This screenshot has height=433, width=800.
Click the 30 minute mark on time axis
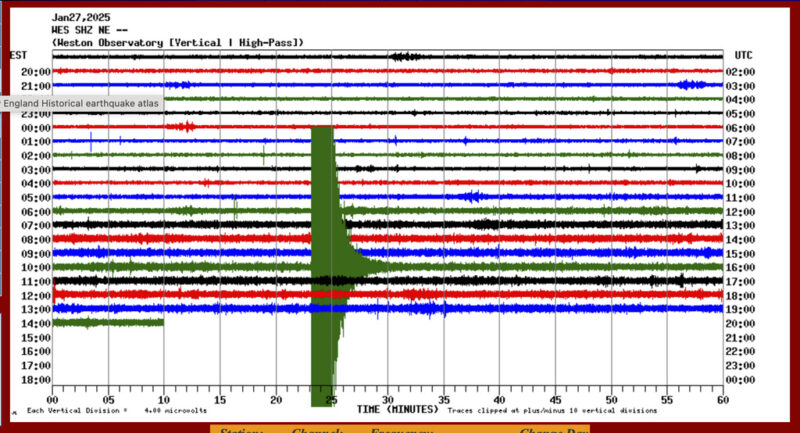point(388,398)
